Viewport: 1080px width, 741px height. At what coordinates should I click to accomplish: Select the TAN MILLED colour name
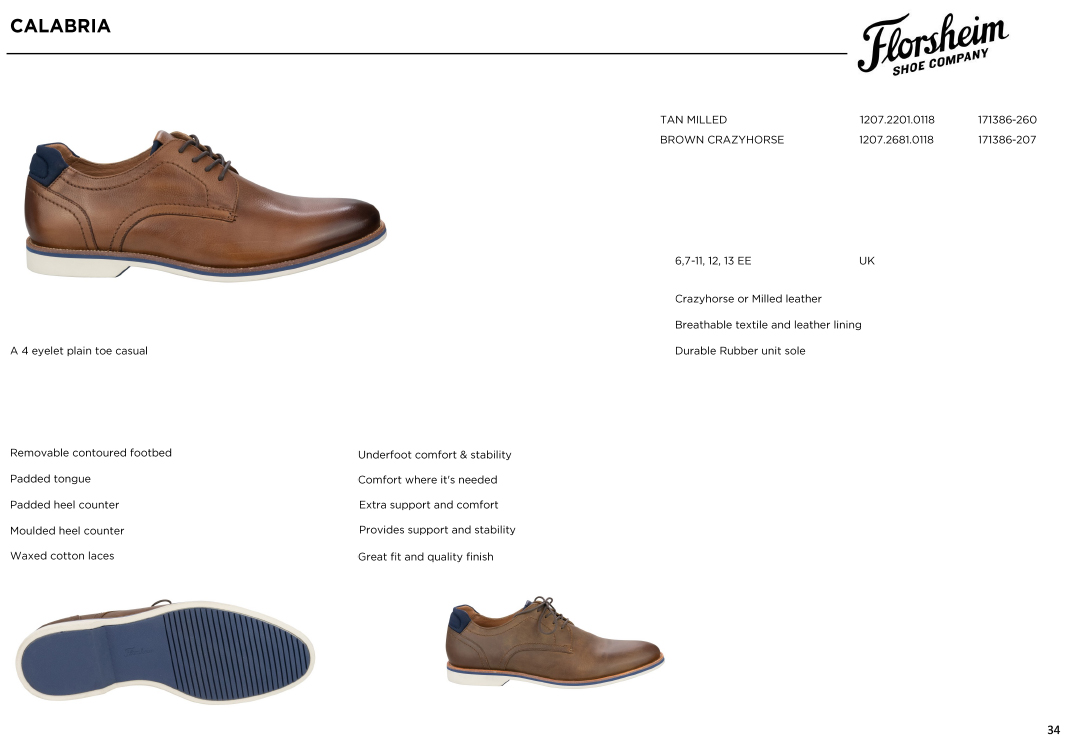[693, 120]
